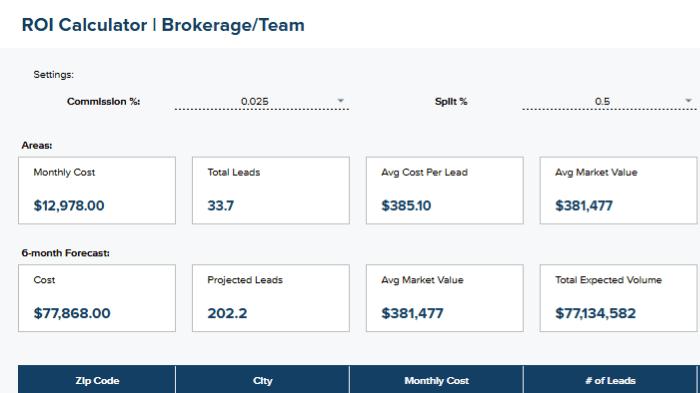
Task: Click the Monthly Cost column header
Action: [436, 380]
